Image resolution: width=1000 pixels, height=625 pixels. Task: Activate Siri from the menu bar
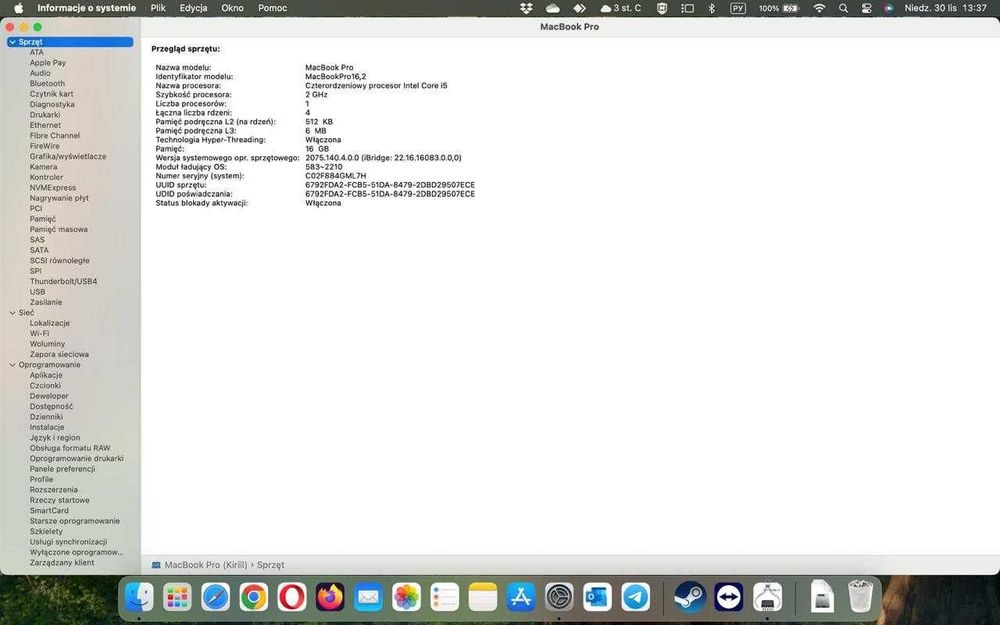tap(889, 8)
